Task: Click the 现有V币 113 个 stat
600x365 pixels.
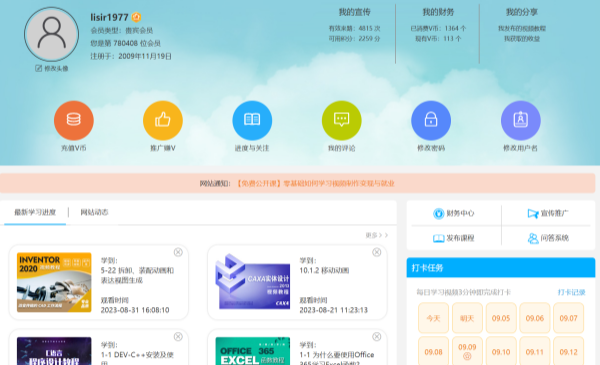Action: point(438,39)
